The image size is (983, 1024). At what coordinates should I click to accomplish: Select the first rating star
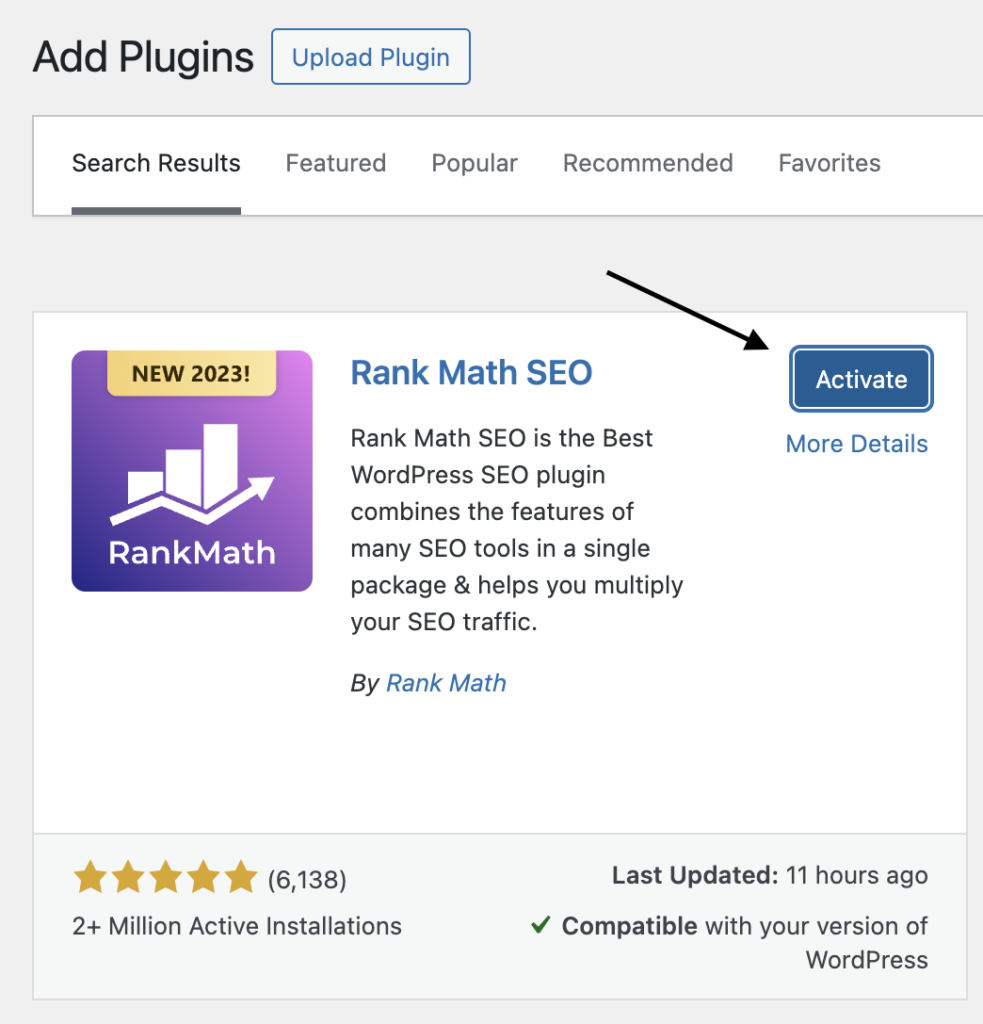[89, 878]
